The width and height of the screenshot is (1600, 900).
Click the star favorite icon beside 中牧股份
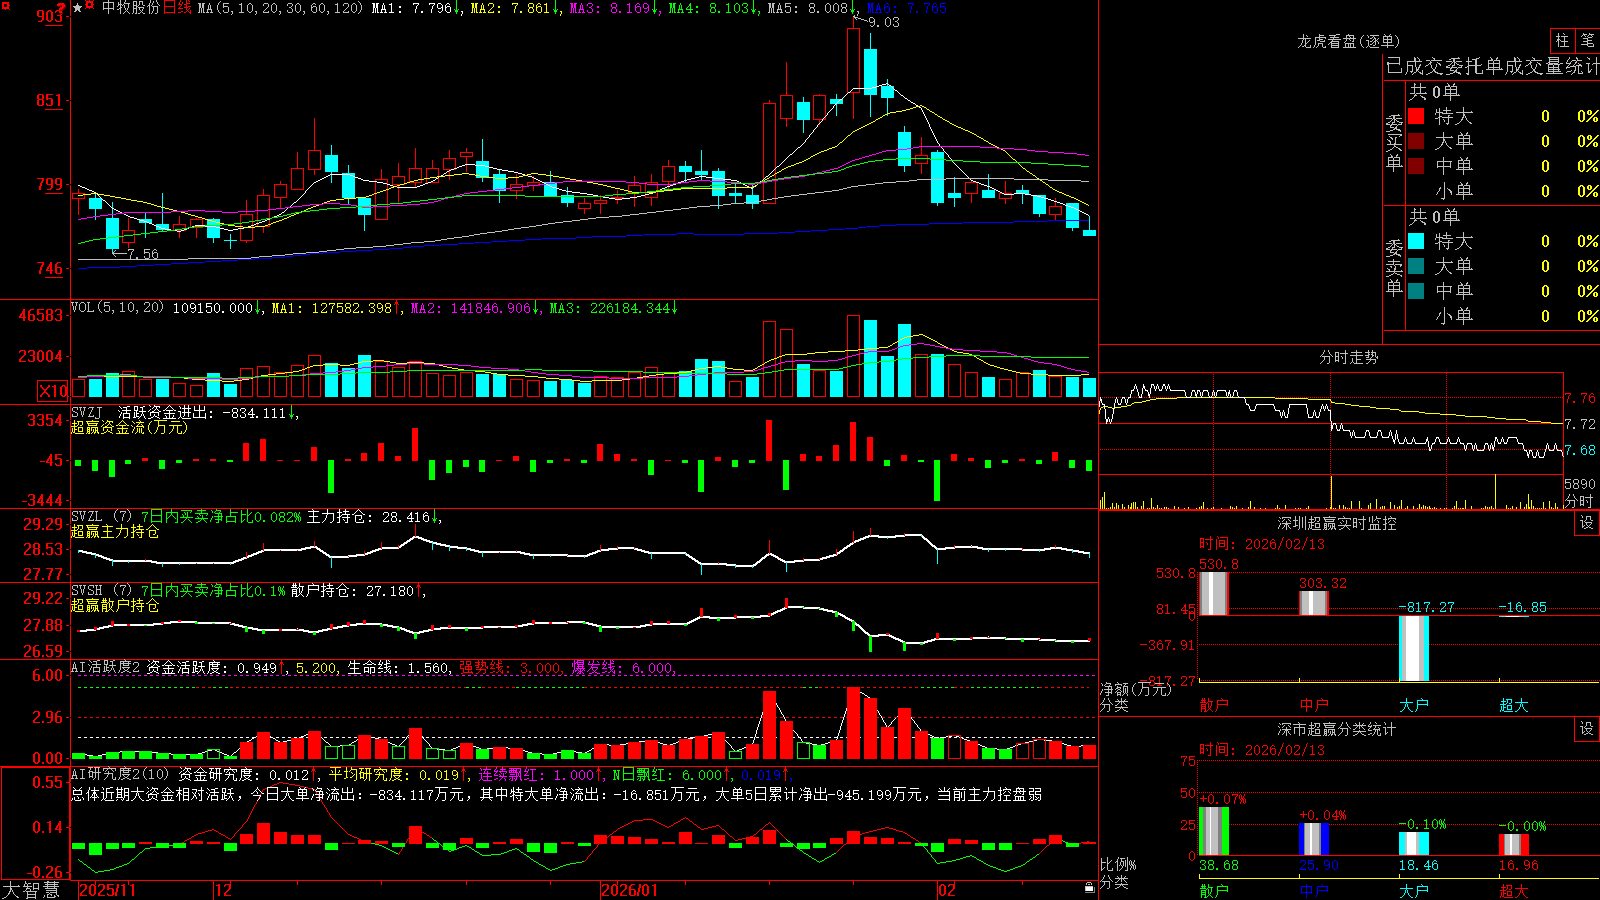point(77,8)
